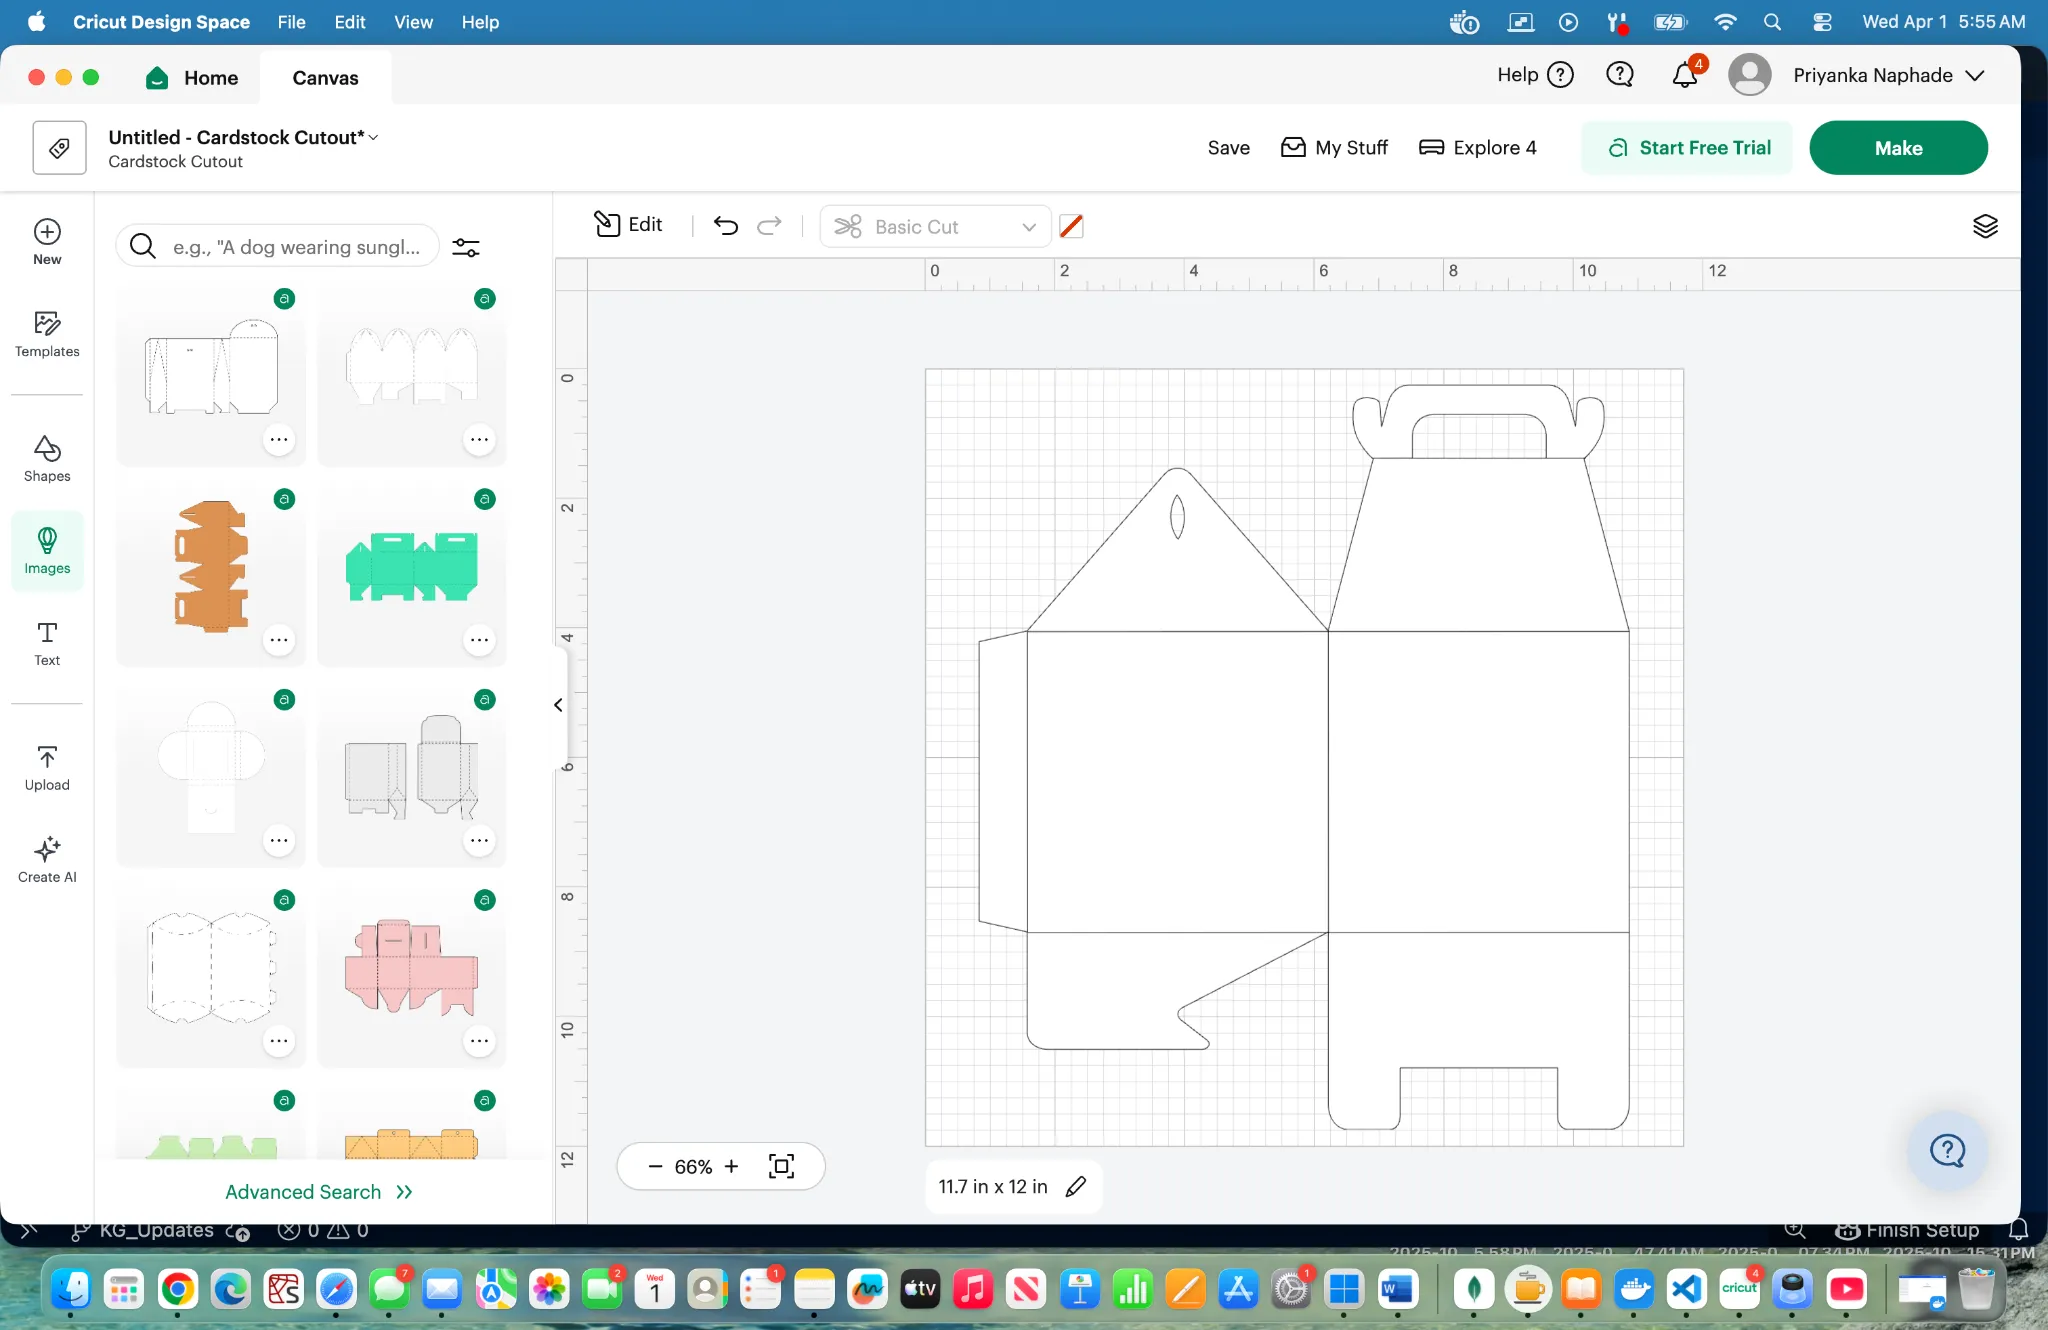Viewport: 2048px width, 1330px height.
Task: Switch to the Home tab
Action: [x=192, y=78]
